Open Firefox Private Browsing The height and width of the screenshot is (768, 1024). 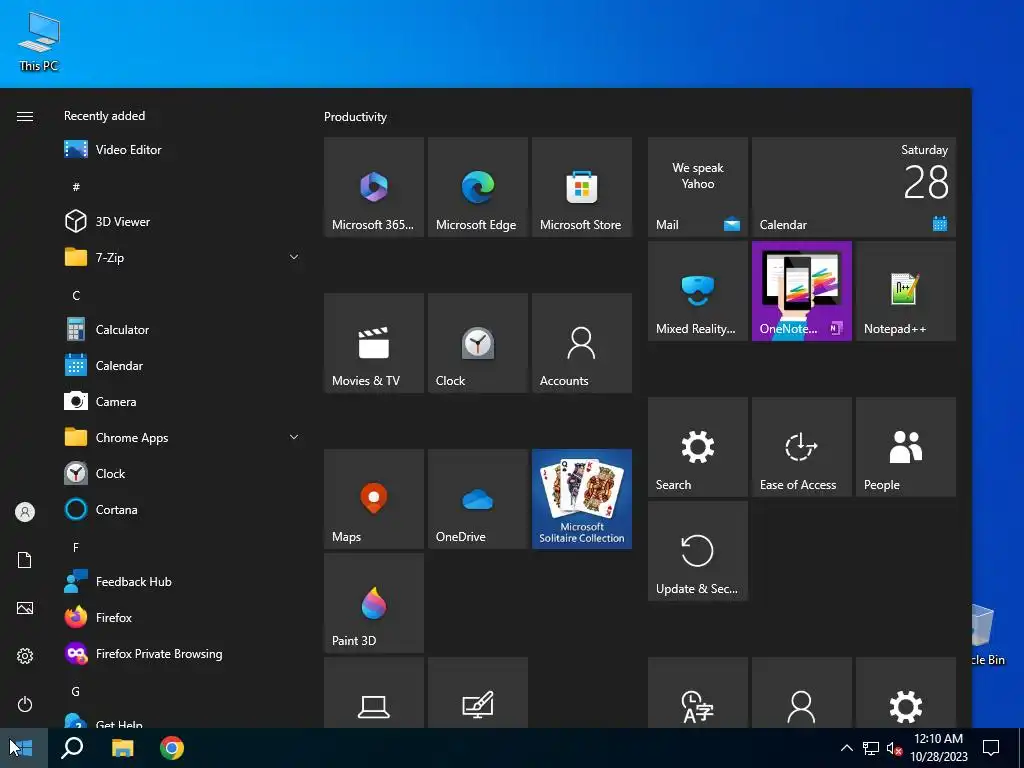coord(182,653)
